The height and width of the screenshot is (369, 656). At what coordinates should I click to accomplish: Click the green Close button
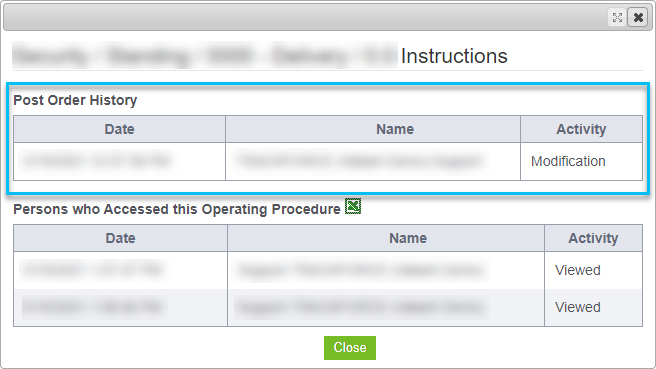[x=350, y=348]
